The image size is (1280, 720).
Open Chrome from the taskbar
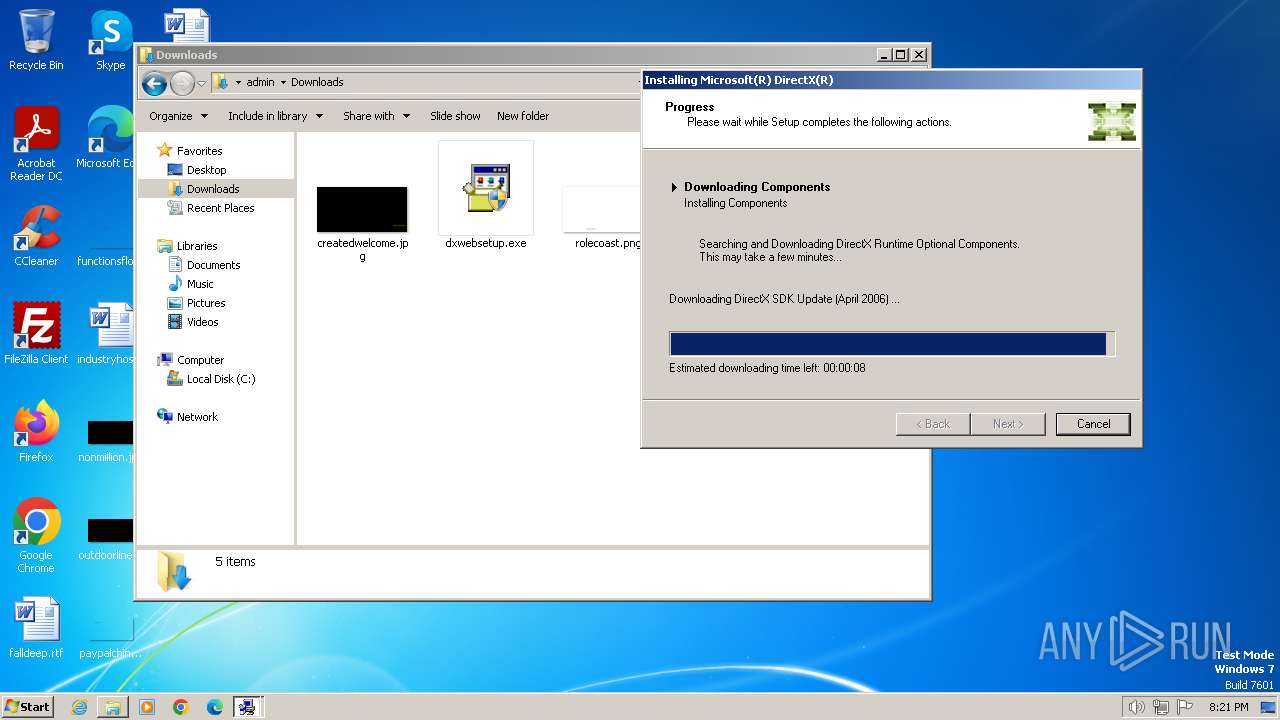point(181,707)
